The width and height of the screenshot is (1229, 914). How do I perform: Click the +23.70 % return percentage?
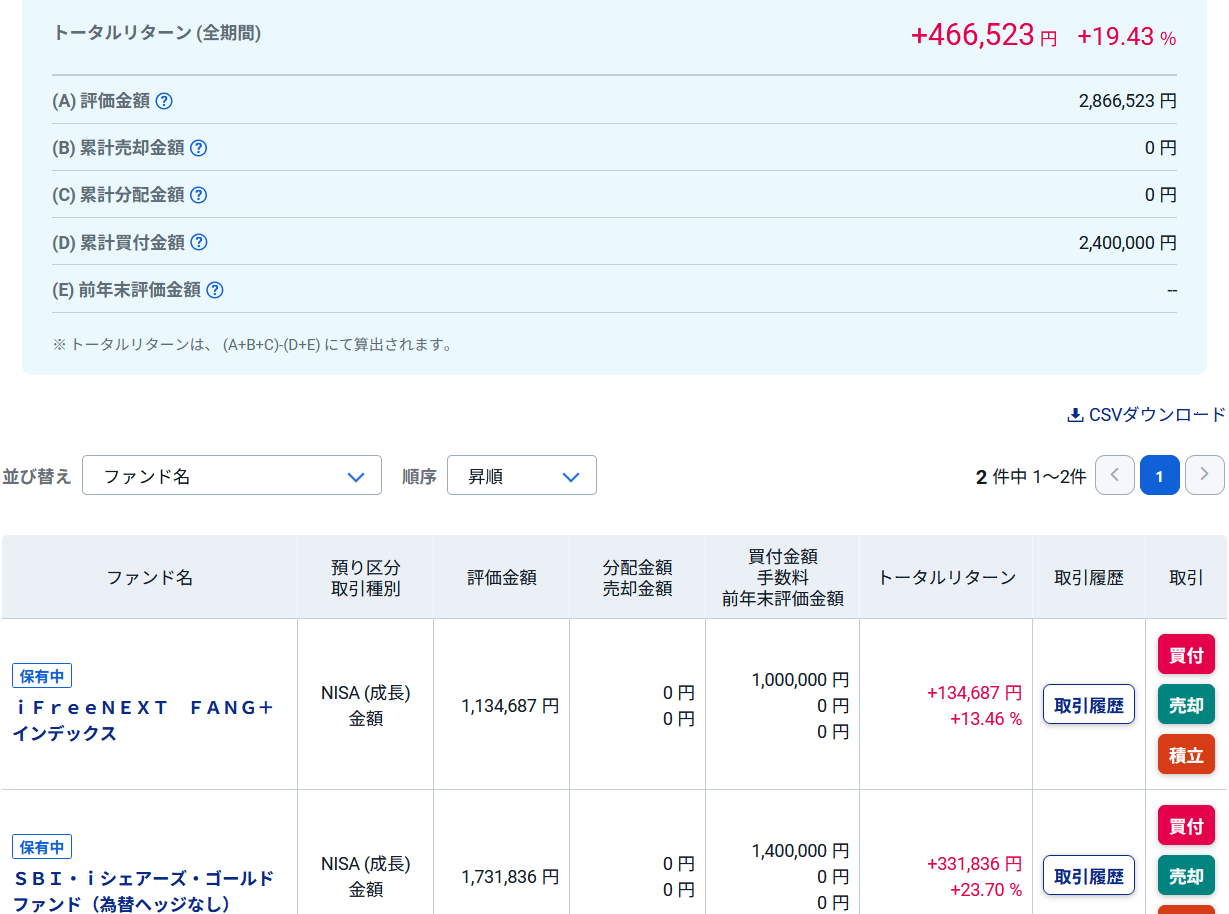(986, 890)
